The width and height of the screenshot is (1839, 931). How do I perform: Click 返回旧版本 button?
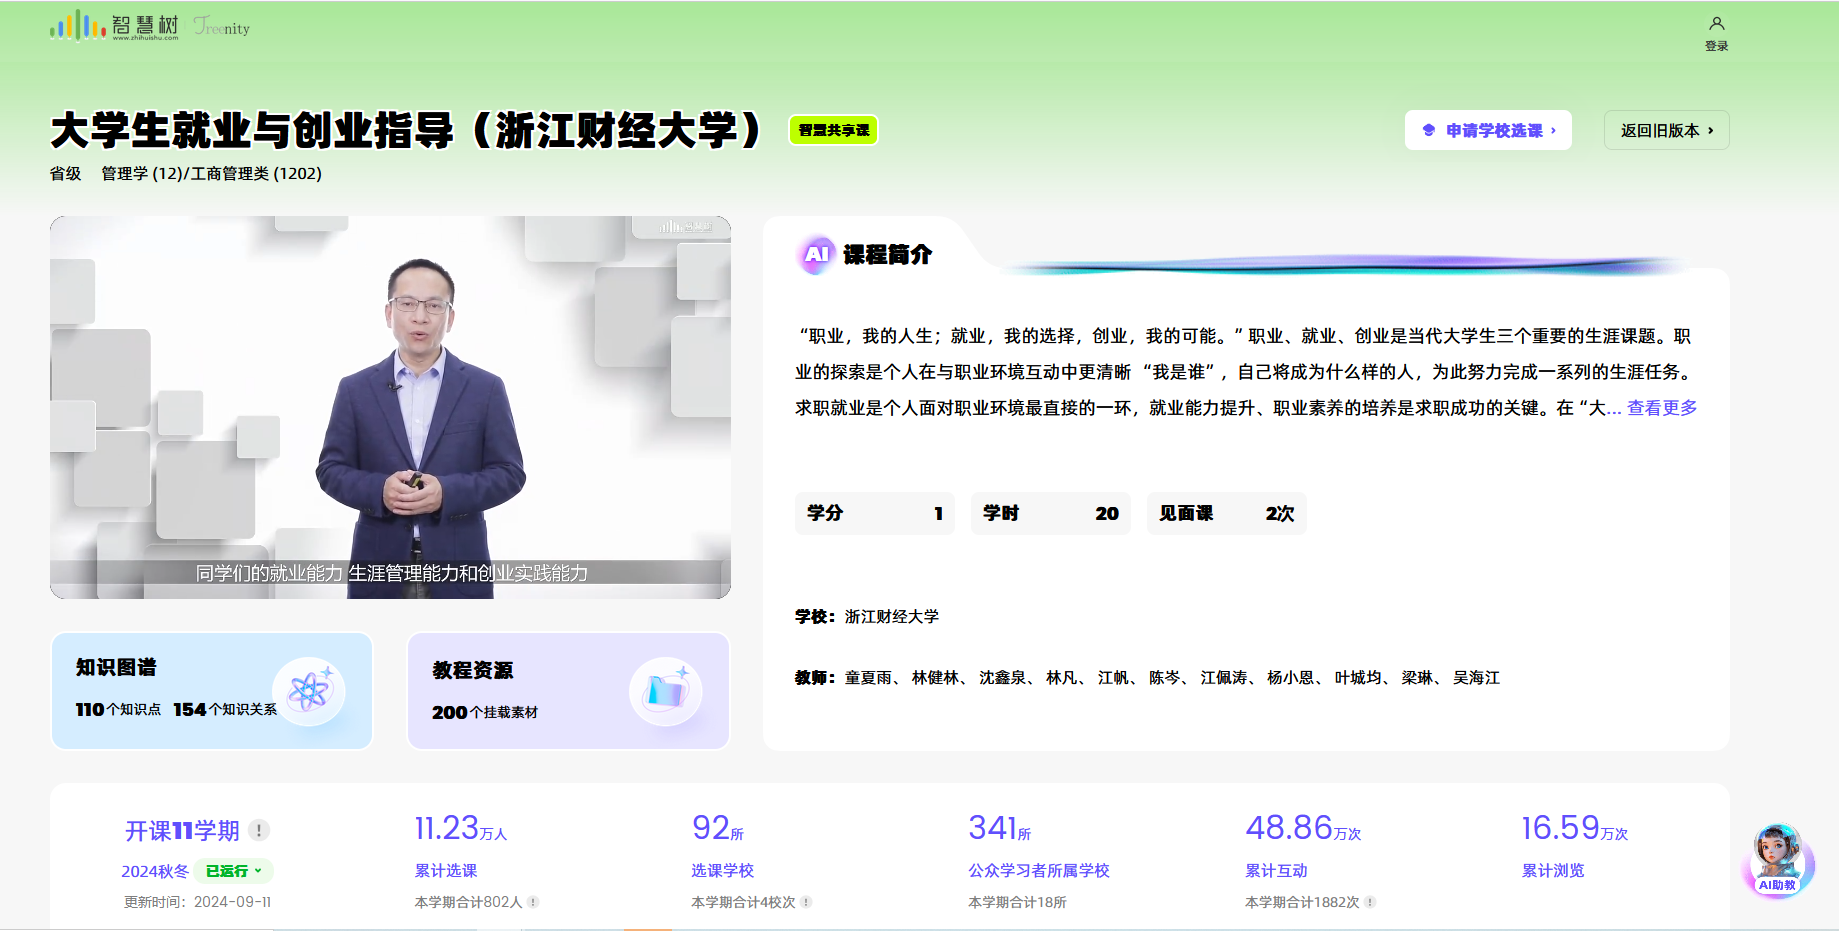[1666, 130]
